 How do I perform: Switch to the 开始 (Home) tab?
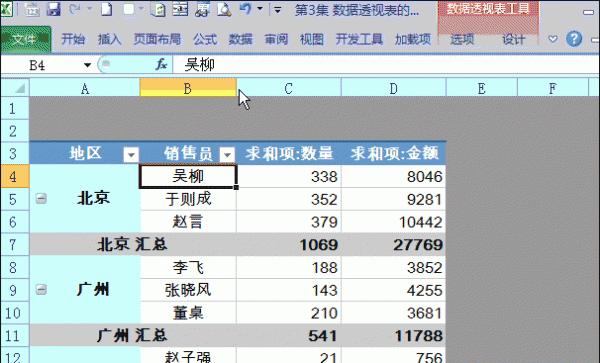pyautogui.click(x=73, y=39)
